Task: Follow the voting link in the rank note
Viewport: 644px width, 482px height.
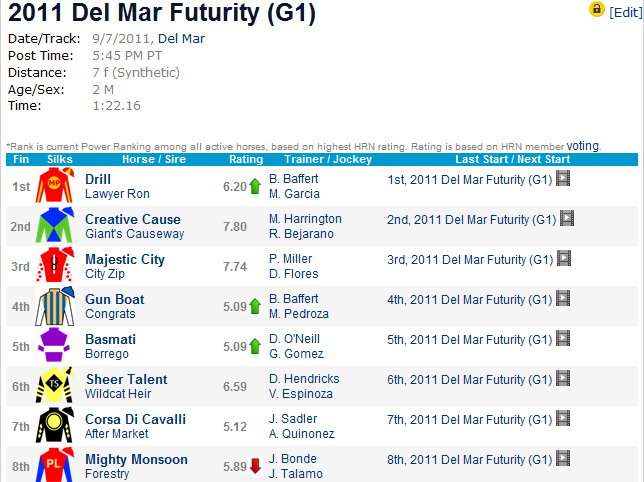Action: [x=582, y=146]
